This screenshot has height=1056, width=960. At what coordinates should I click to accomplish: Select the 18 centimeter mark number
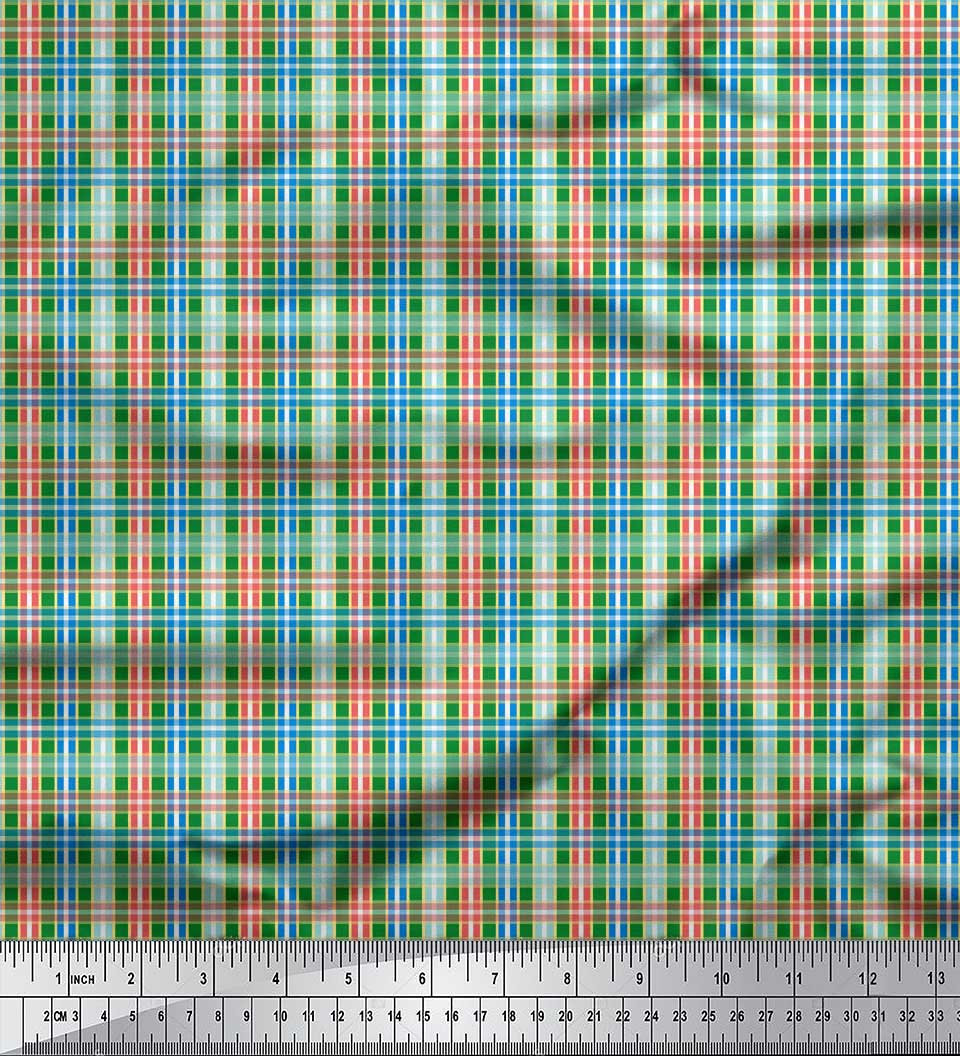click(x=508, y=1016)
